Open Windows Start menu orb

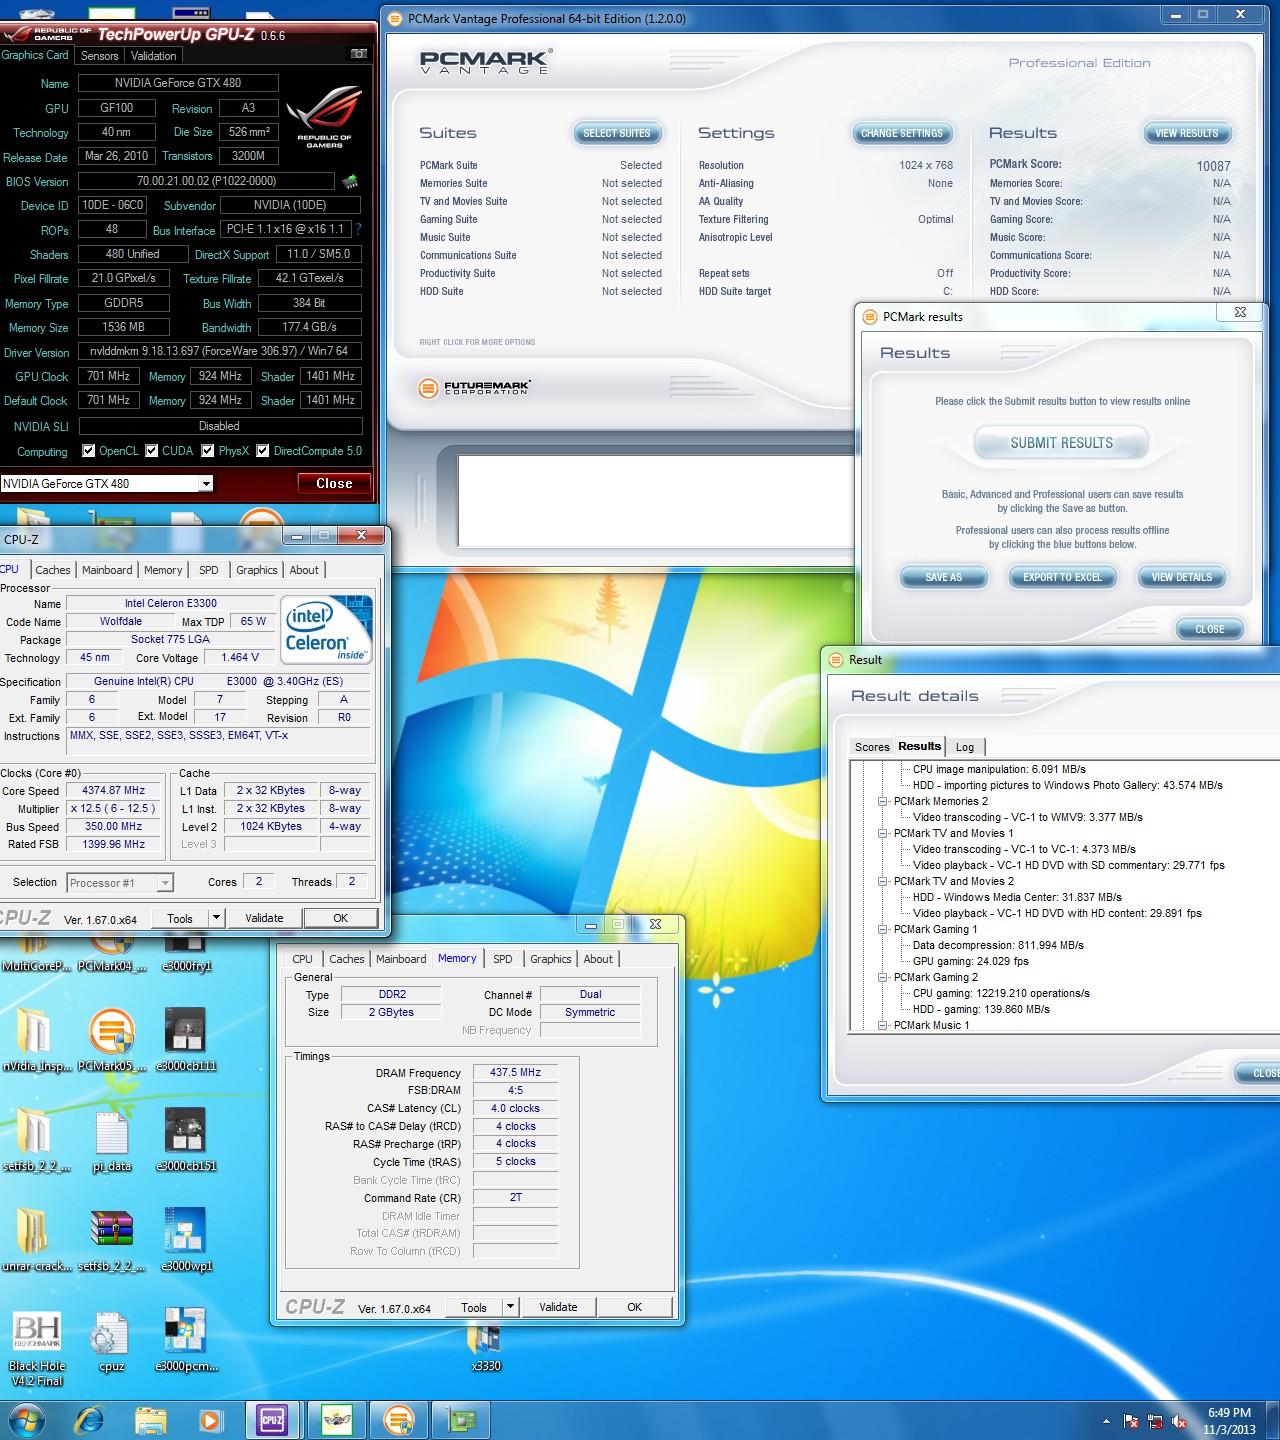click(x=27, y=1420)
